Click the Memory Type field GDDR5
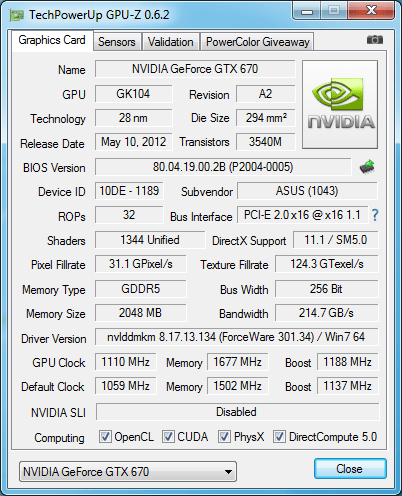 140,289
